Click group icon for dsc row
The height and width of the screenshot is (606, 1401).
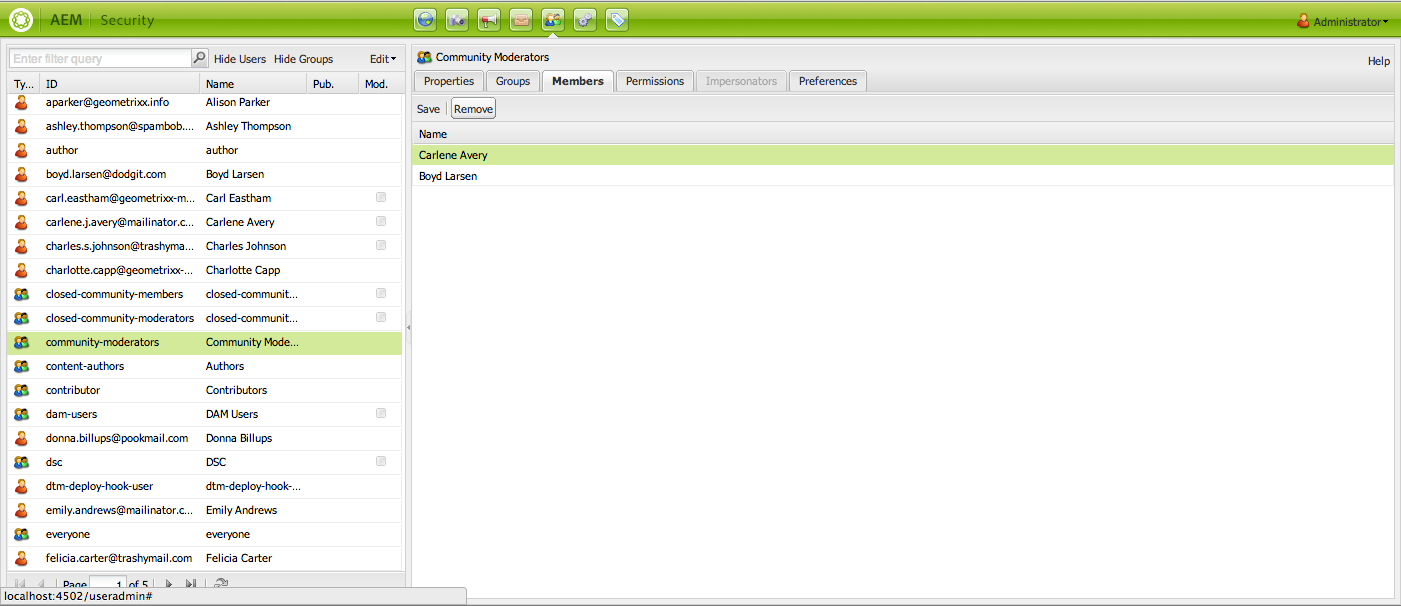[21, 462]
